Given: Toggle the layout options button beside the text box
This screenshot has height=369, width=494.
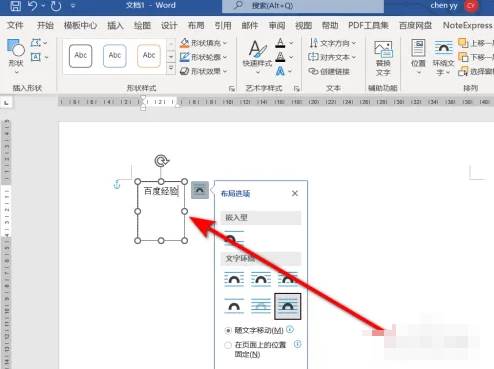Looking at the screenshot, I should coord(200,190).
